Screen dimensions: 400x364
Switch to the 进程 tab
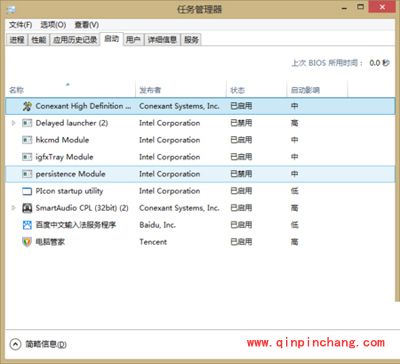(17, 40)
